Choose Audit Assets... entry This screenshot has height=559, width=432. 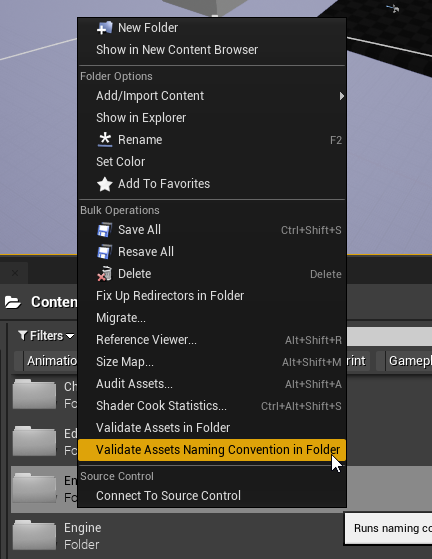212,384
